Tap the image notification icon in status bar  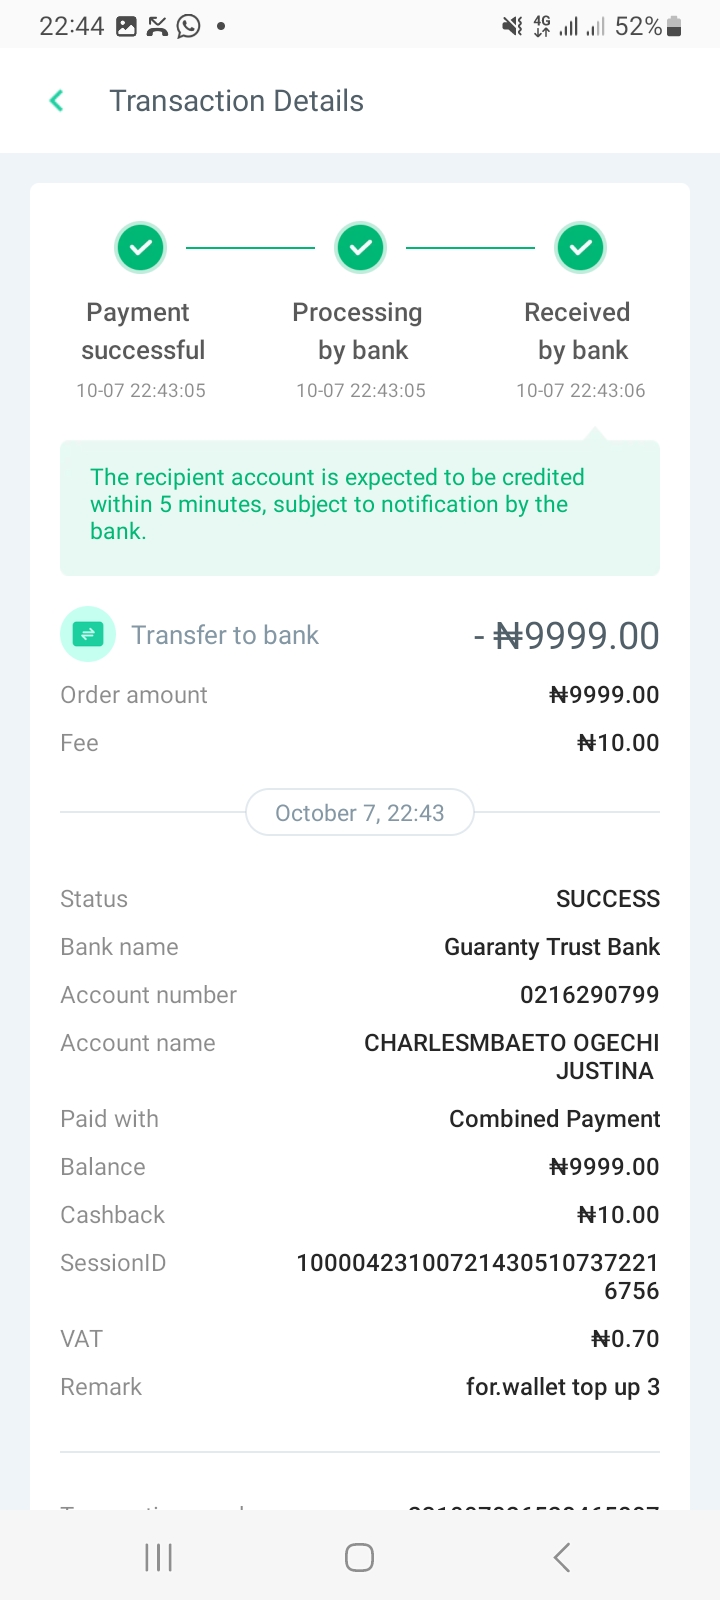[126, 26]
